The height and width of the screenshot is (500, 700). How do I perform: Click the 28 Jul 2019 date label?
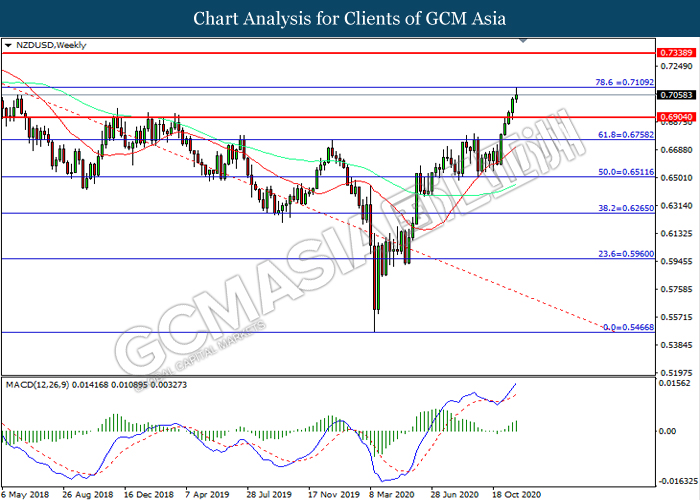[269, 495]
